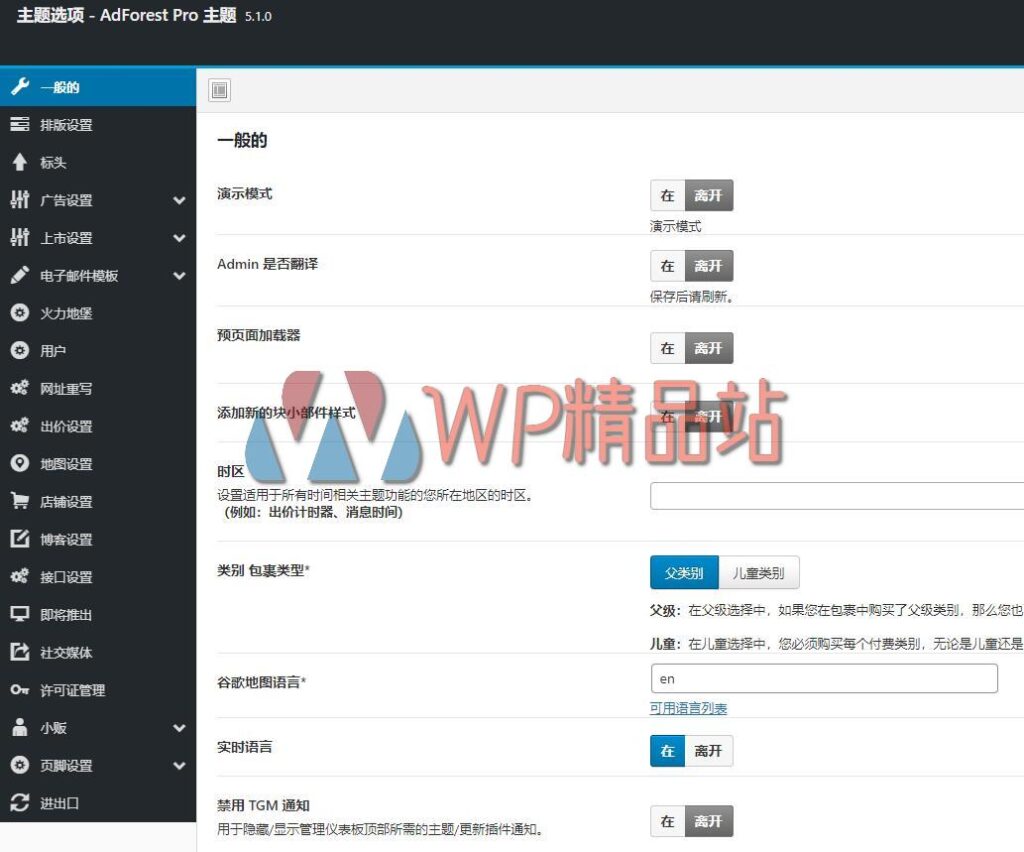Enable Admin 是否翻译 by clicking 在

[x=667, y=266]
